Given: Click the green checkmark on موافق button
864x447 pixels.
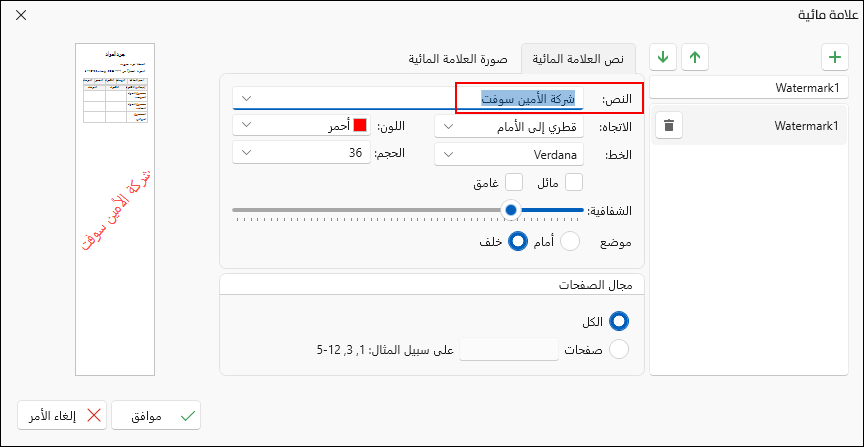Looking at the screenshot, I should pos(187,416).
